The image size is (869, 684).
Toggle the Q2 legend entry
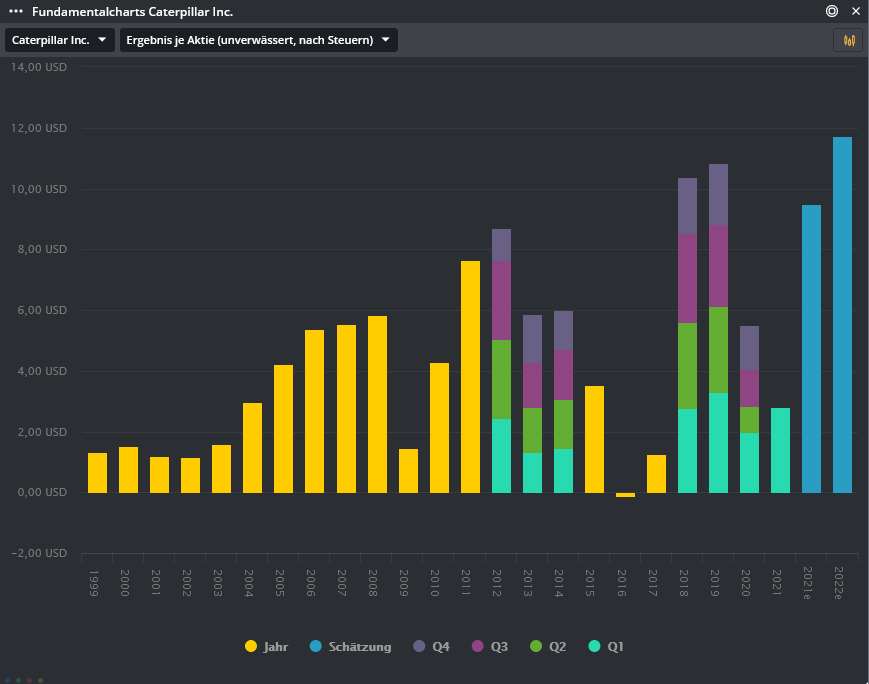pos(548,646)
